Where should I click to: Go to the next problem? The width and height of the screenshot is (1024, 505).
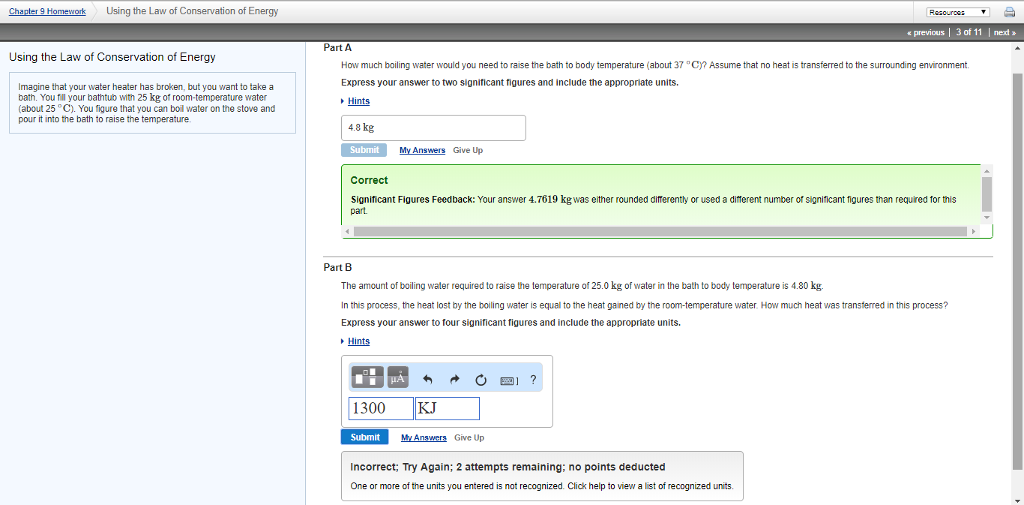tap(1003, 33)
